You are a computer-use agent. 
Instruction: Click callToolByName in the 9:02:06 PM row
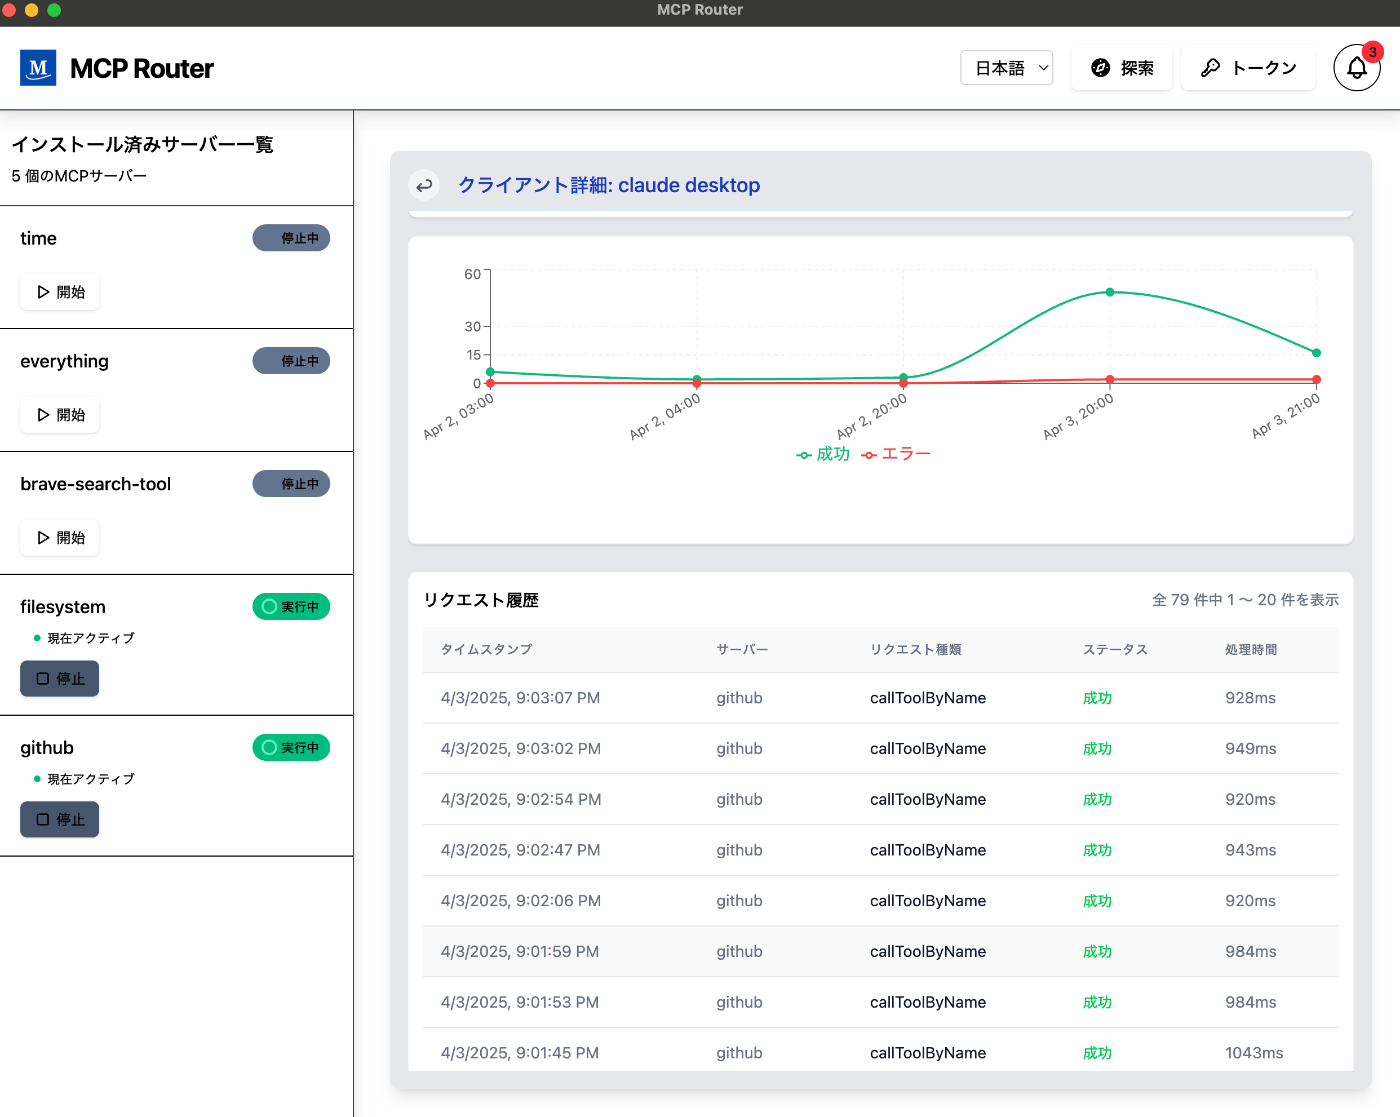pyautogui.click(x=928, y=901)
